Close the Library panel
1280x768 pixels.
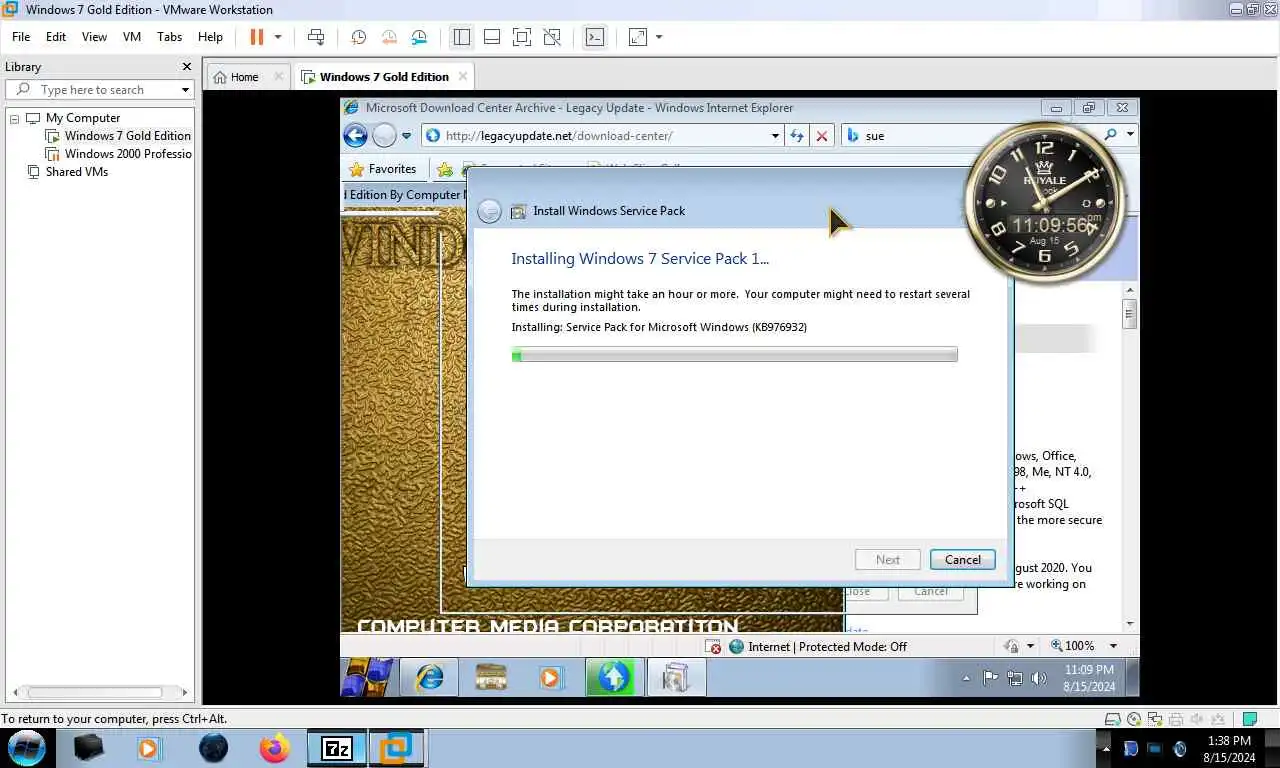tap(186, 67)
